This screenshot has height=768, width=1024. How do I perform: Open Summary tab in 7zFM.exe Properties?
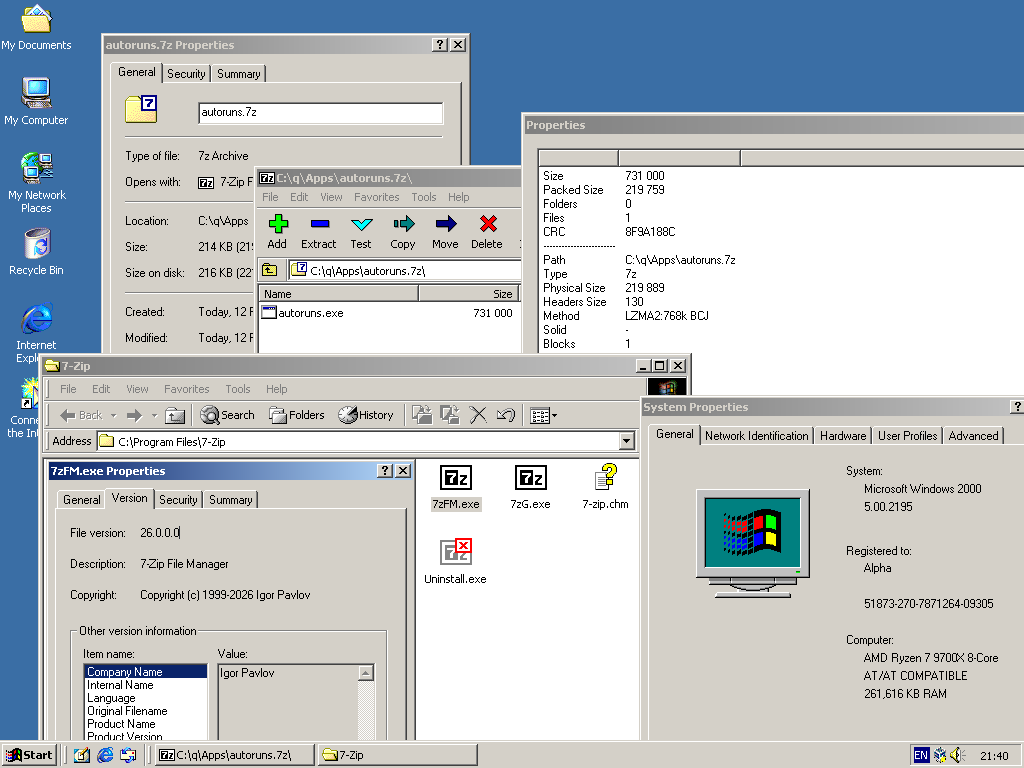pos(231,500)
